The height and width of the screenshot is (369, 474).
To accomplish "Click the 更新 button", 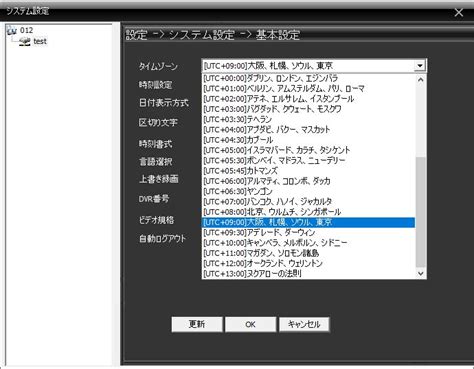I will [x=197, y=324].
